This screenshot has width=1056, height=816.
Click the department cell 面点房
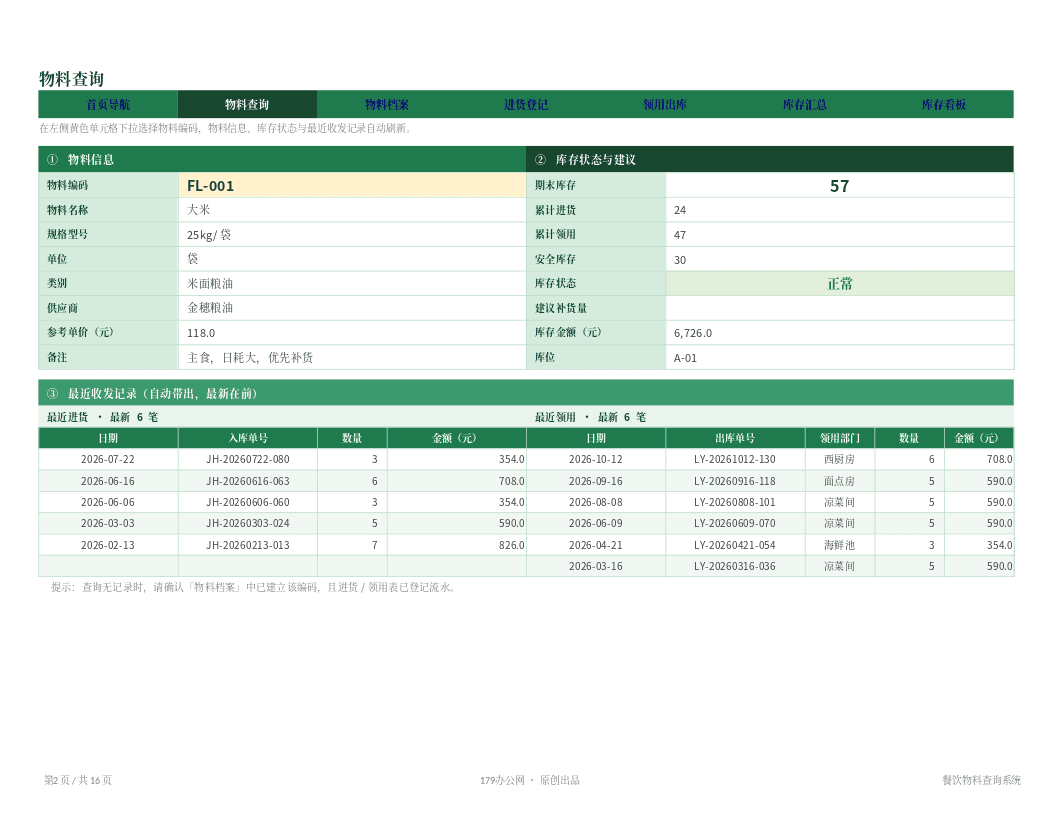point(839,481)
